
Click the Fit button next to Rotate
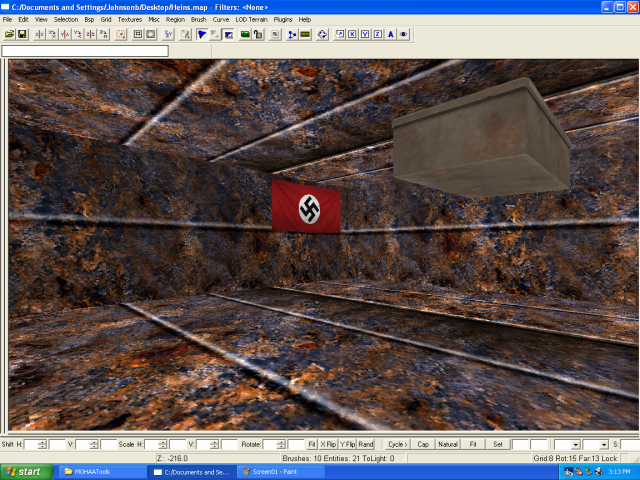pyautogui.click(x=312, y=444)
